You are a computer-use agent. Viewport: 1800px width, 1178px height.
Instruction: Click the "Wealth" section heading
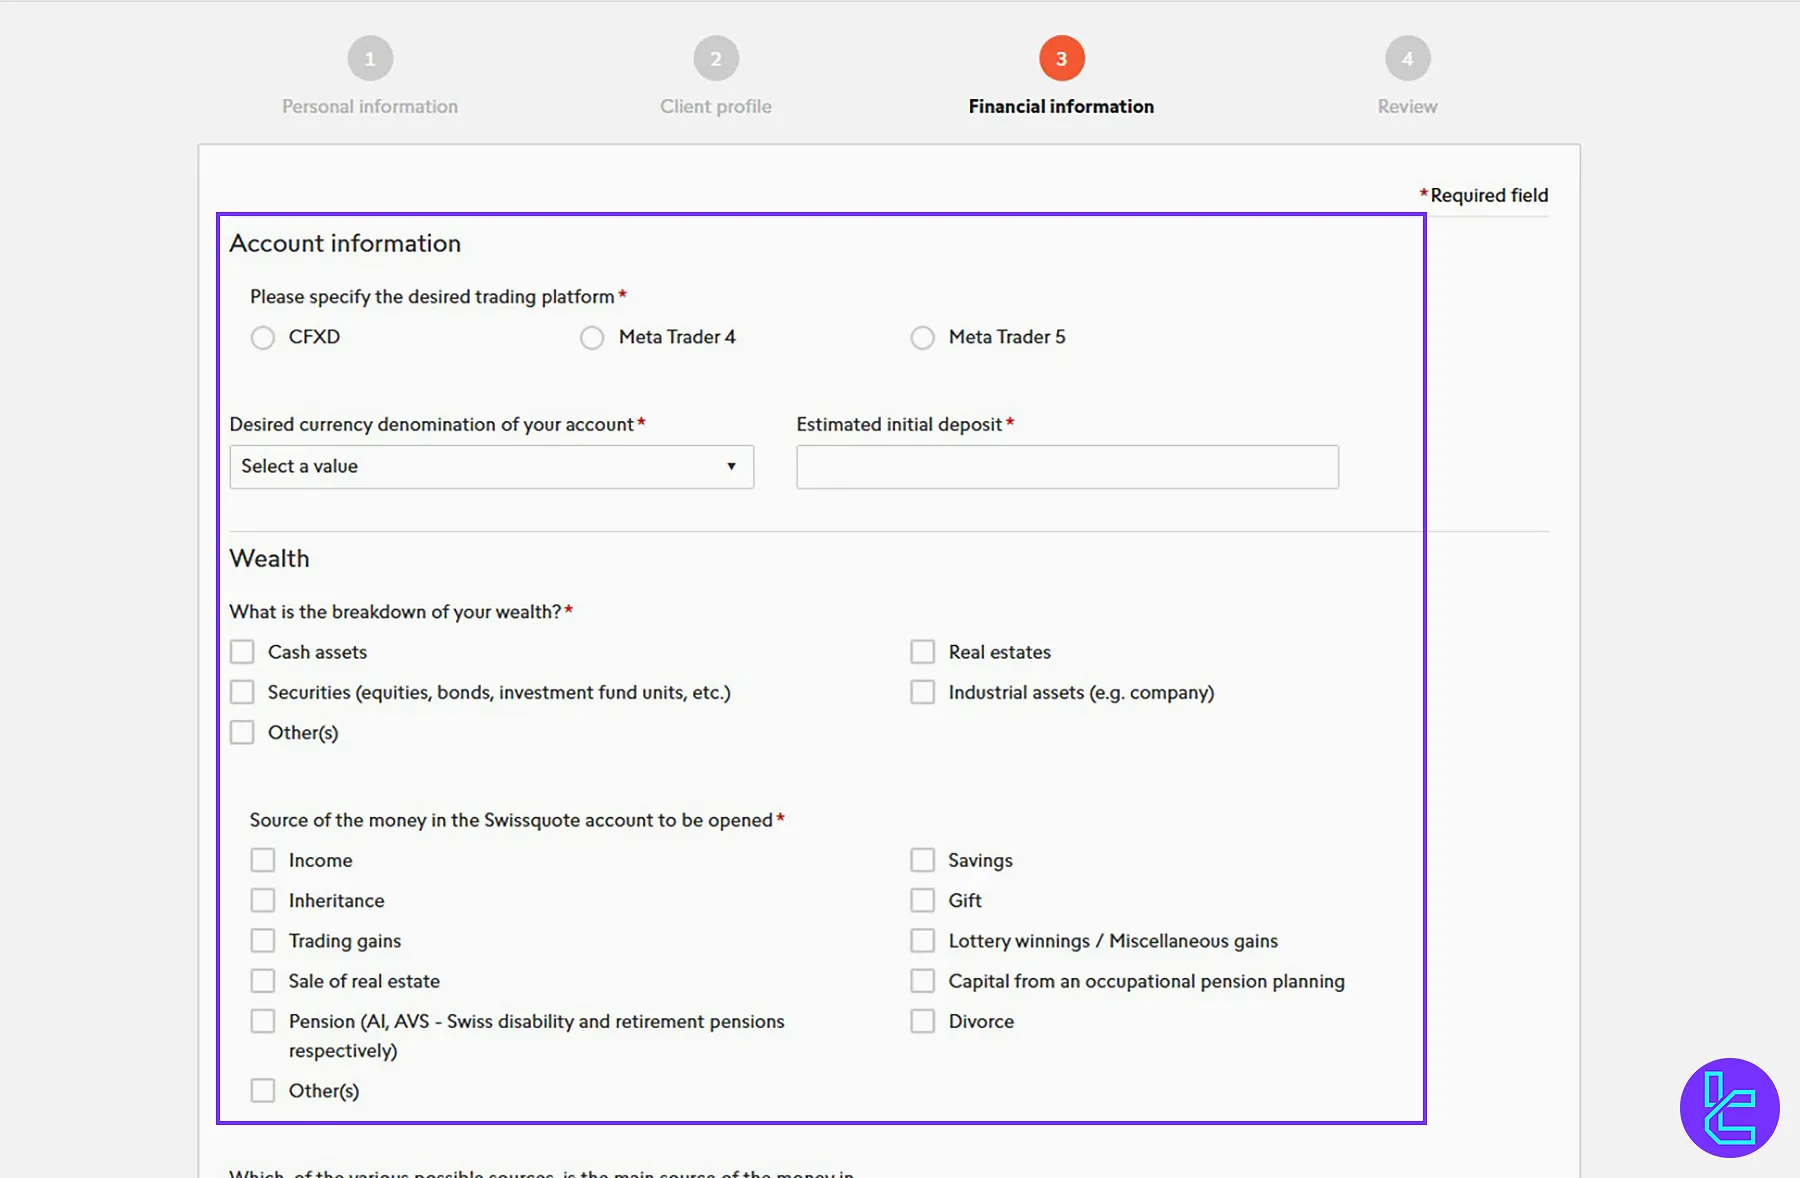point(270,558)
